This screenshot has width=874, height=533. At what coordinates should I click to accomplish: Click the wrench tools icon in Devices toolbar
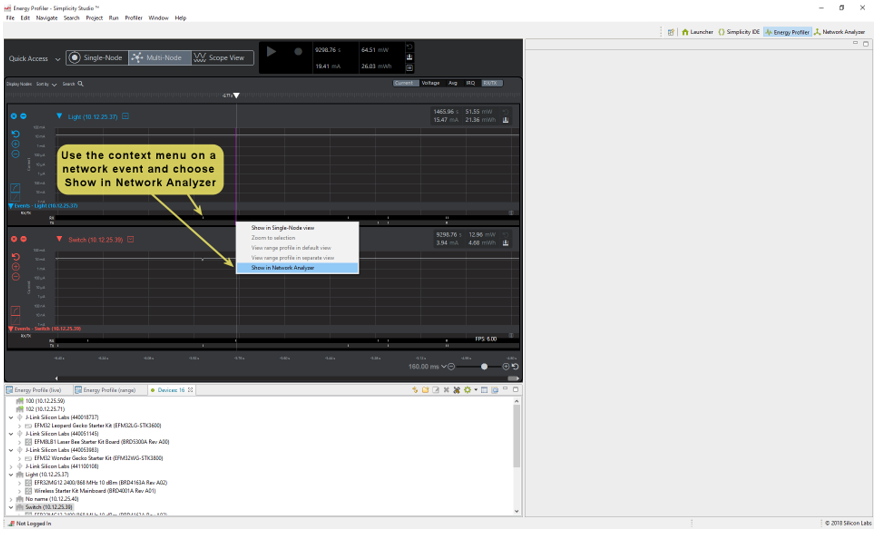pos(457,390)
